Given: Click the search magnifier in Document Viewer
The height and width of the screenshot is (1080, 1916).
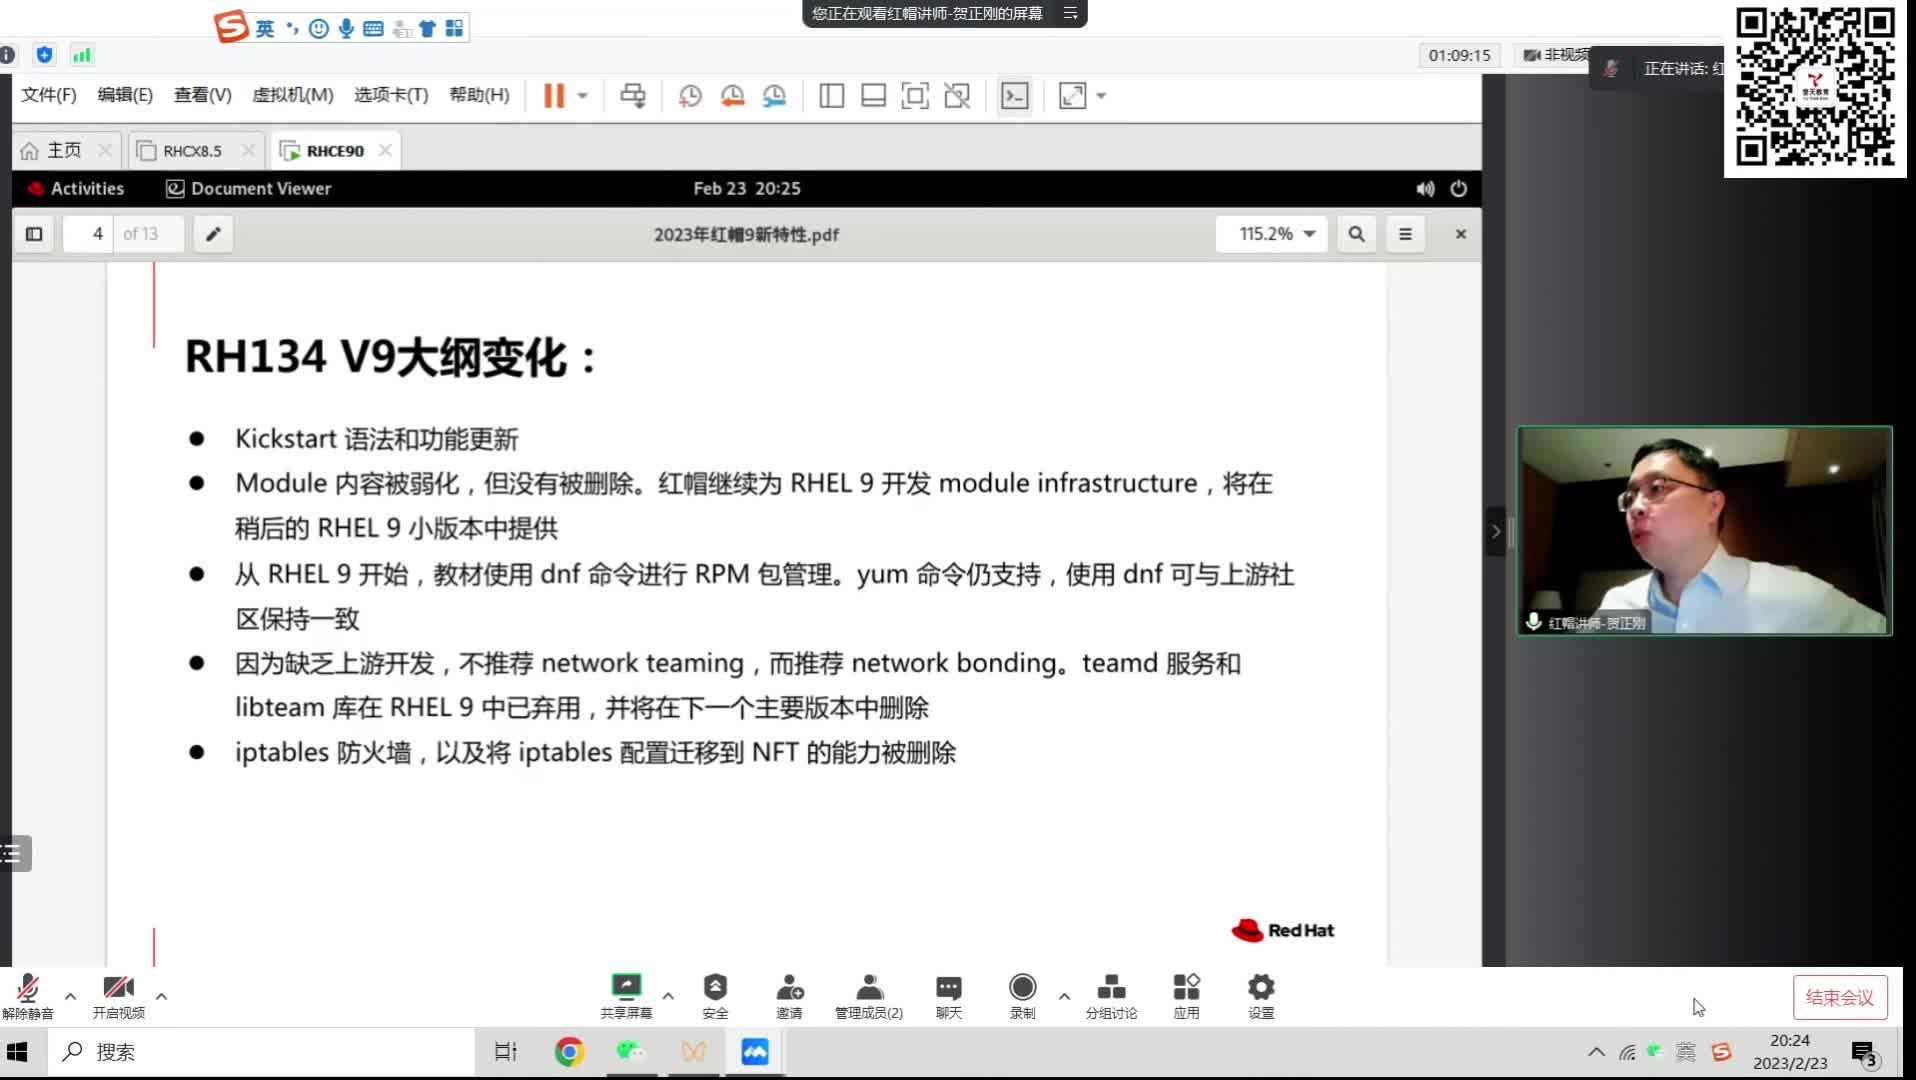Looking at the screenshot, I should 1356,233.
